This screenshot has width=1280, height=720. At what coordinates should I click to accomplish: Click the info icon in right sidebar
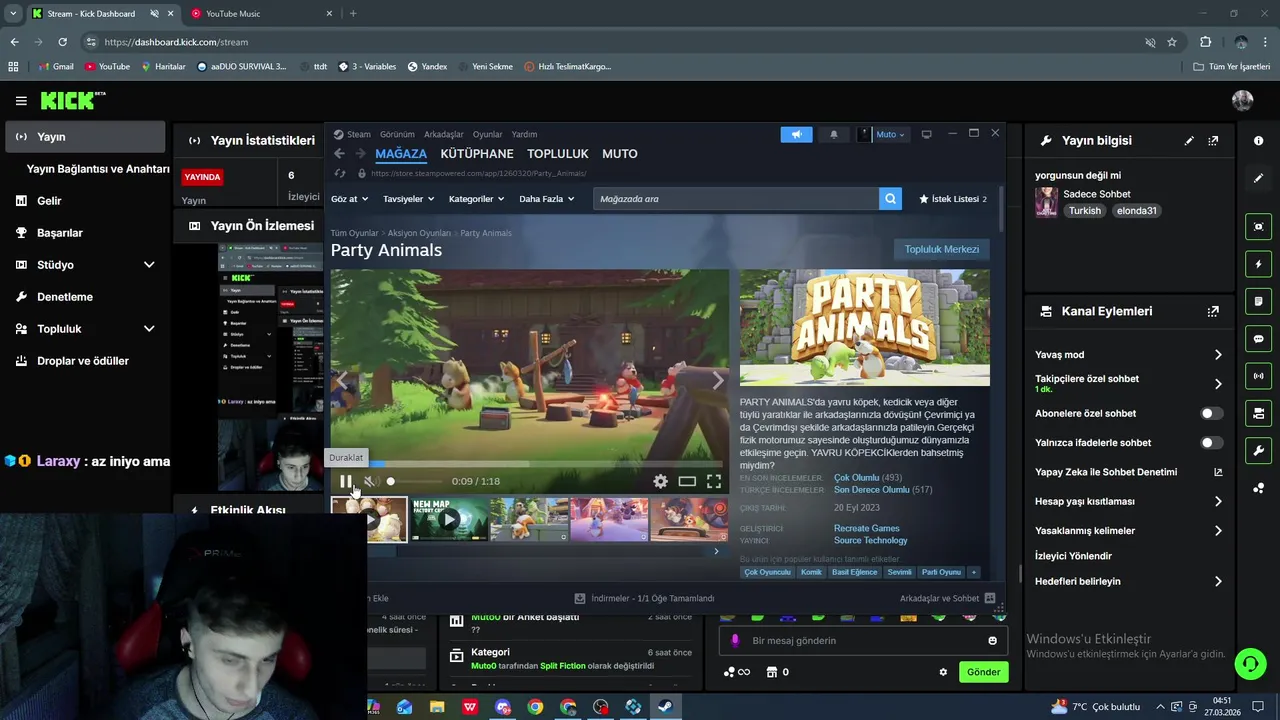coord(1258,141)
